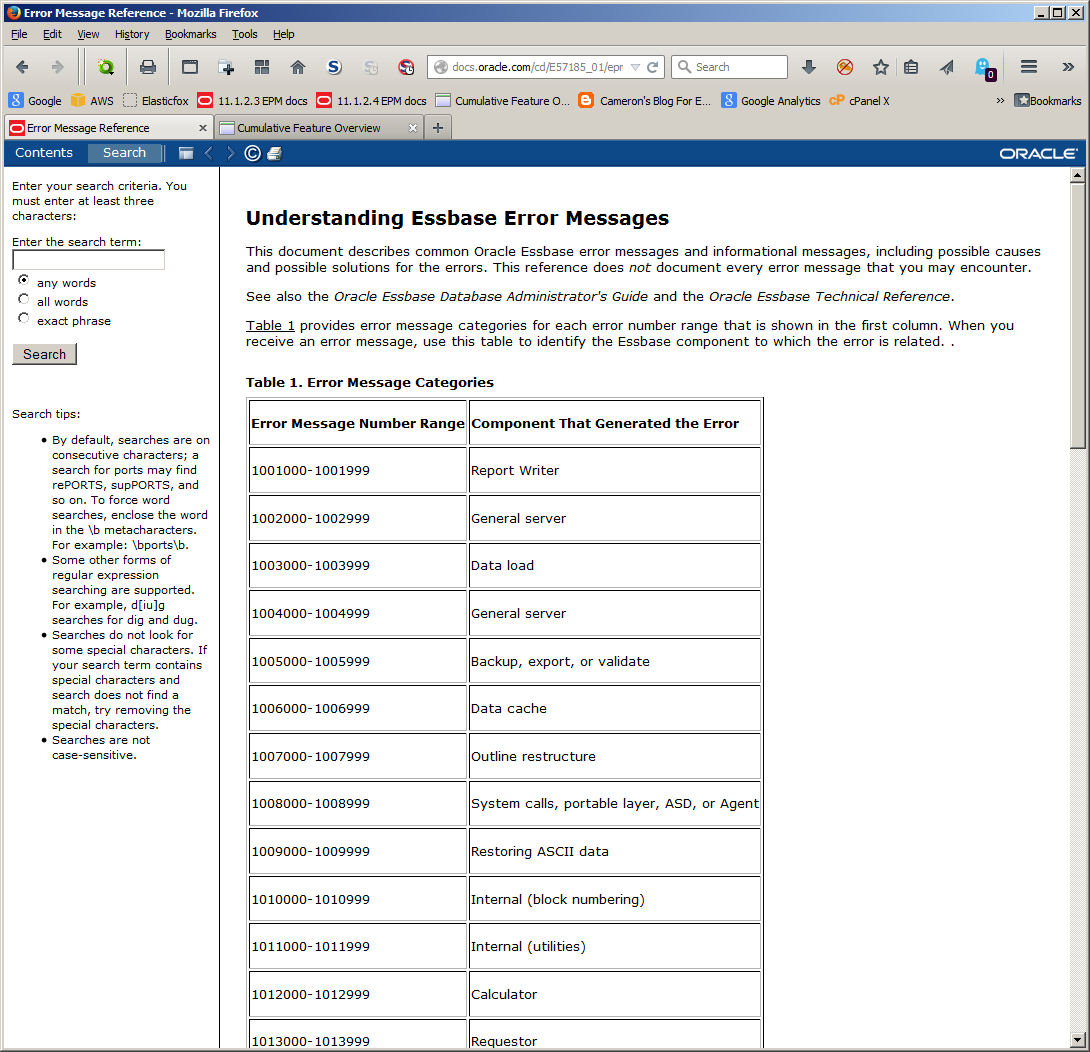Click the blue ghost extension icon
The height and width of the screenshot is (1052, 1090).
click(x=985, y=68)
